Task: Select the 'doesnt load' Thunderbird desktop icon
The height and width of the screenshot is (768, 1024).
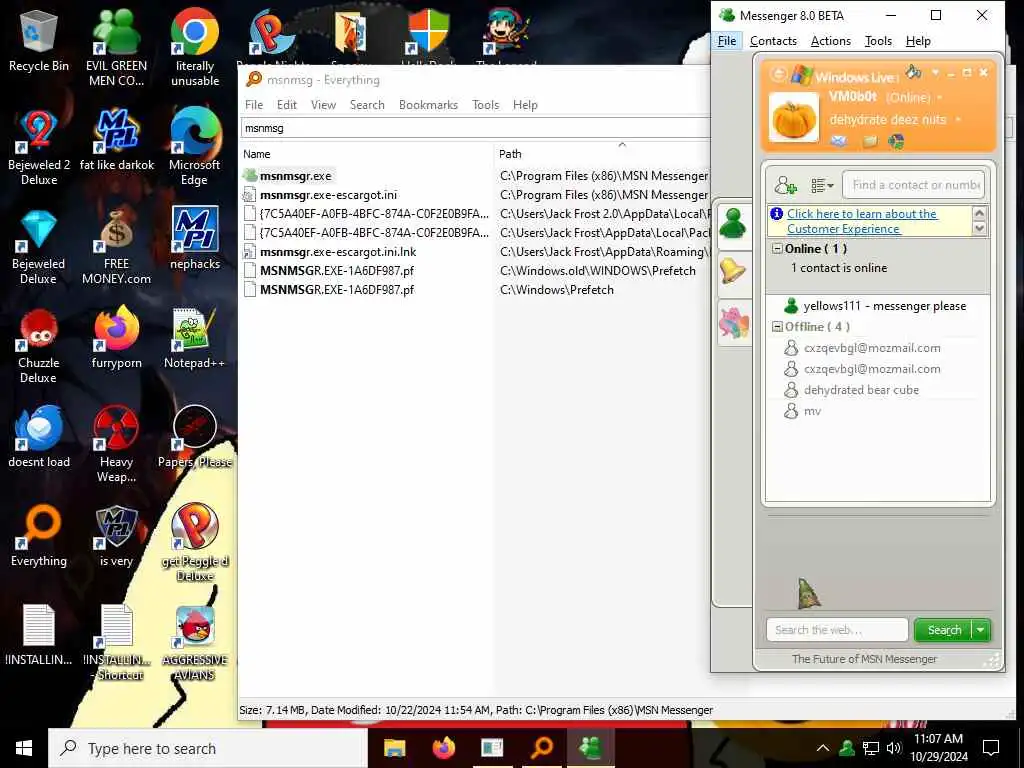Action: (x=39, y=438)
